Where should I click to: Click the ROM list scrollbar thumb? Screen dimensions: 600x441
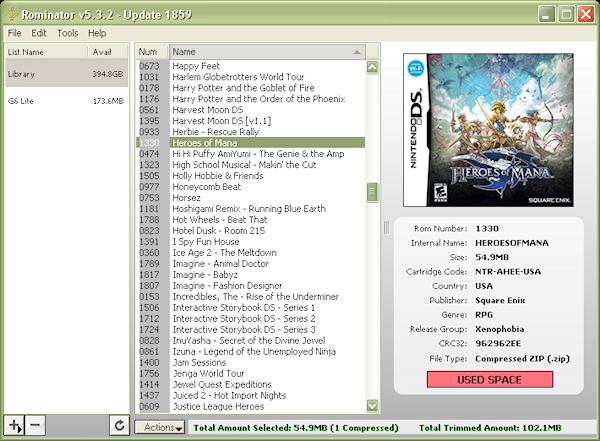click(373, 191)
